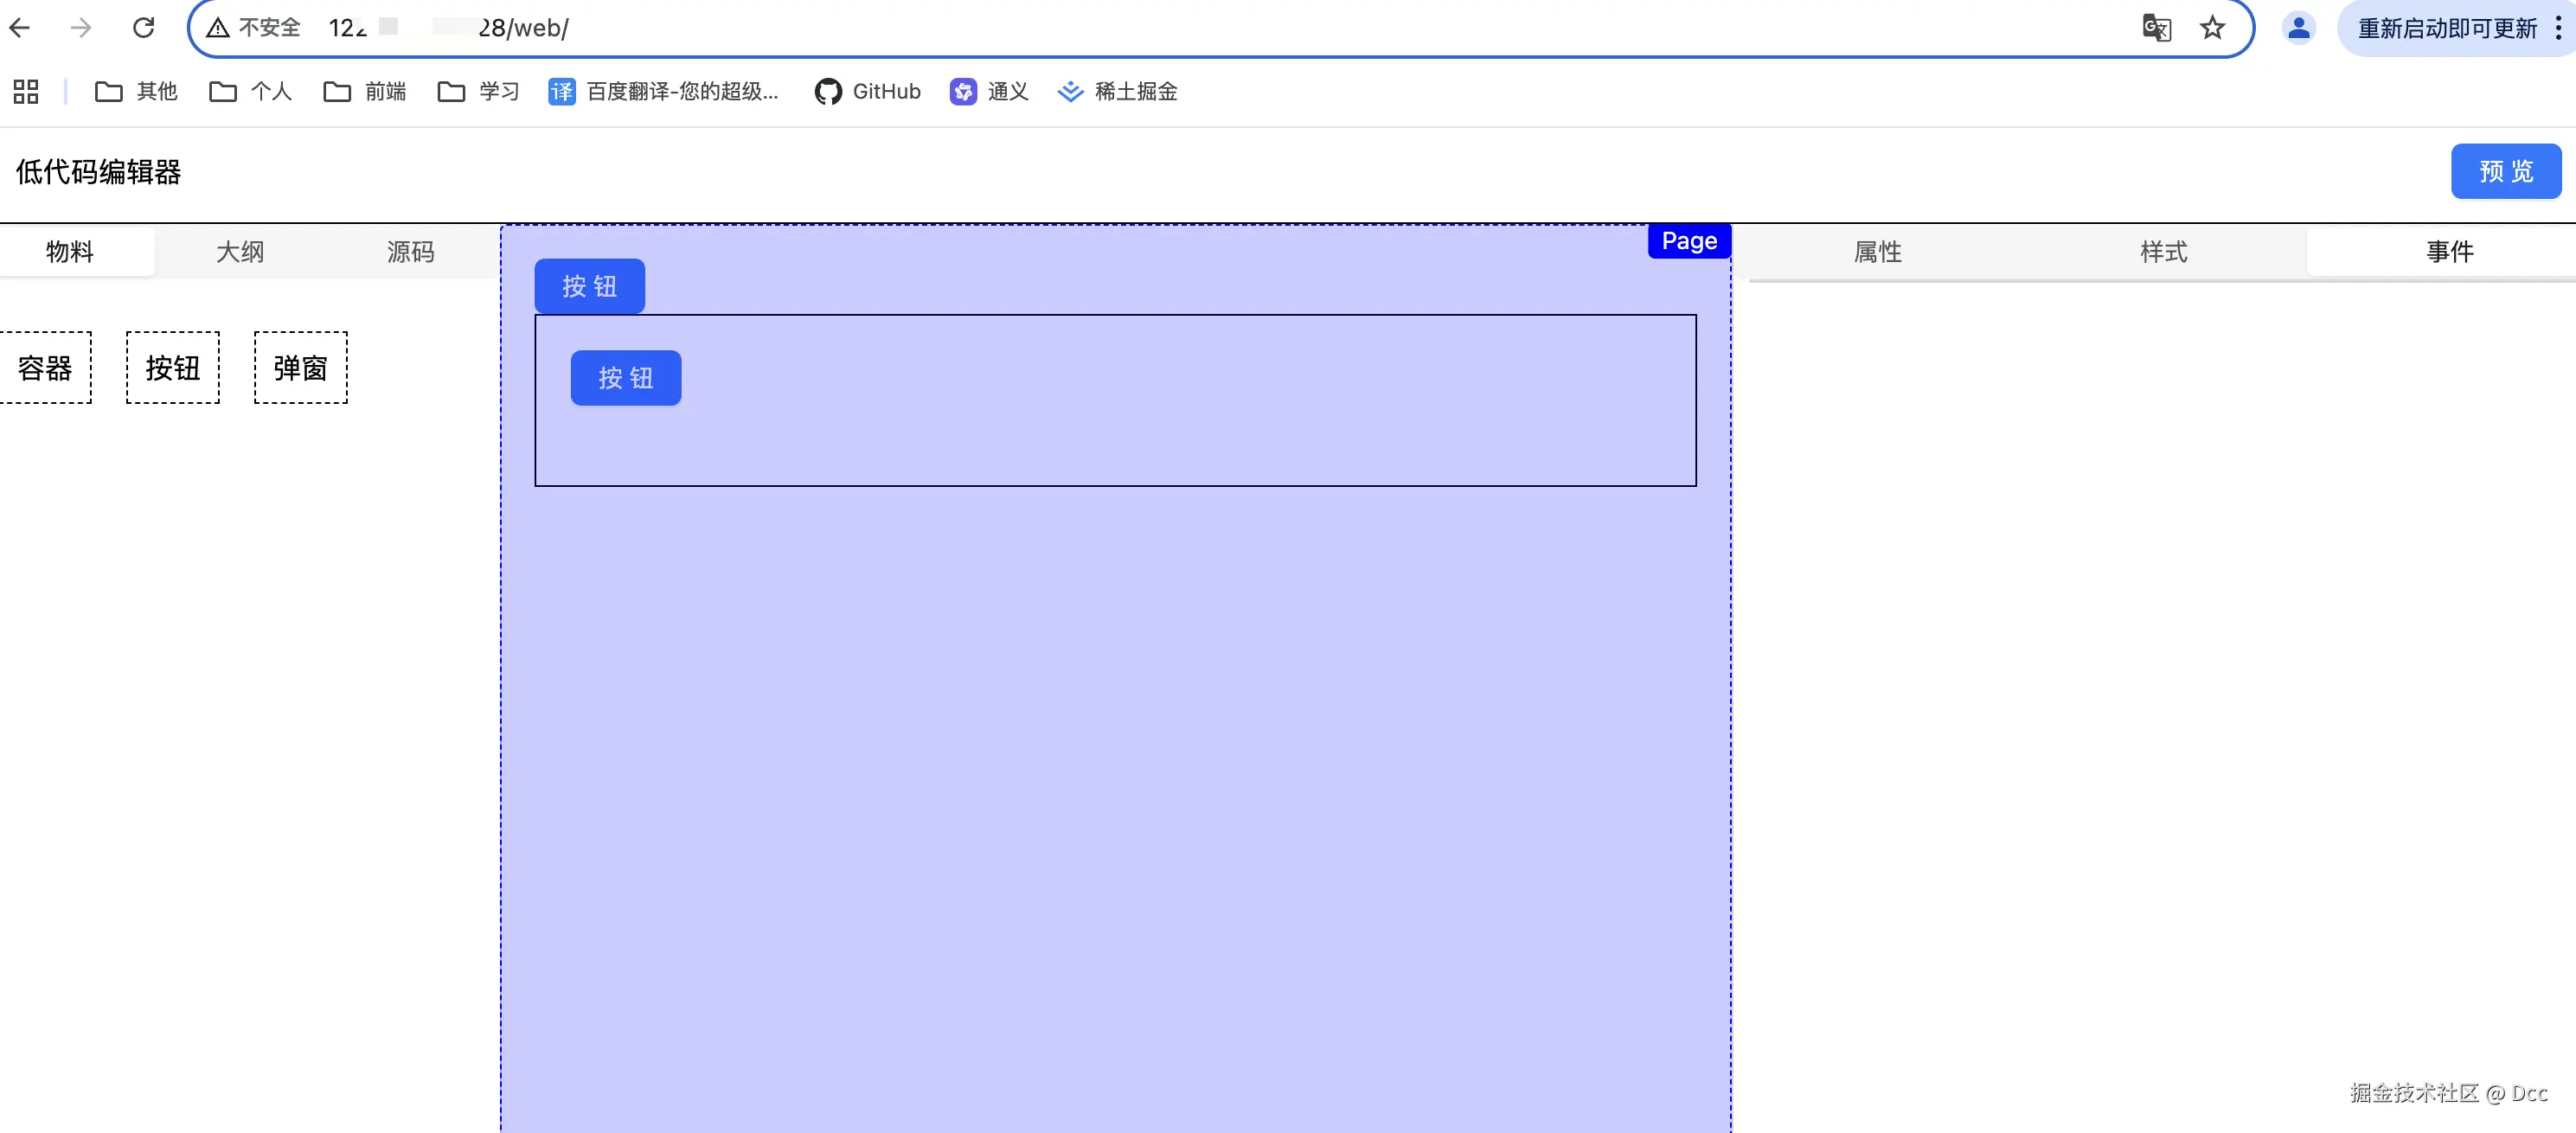Open the 百度翻译 bookmark

pos(664,92)
